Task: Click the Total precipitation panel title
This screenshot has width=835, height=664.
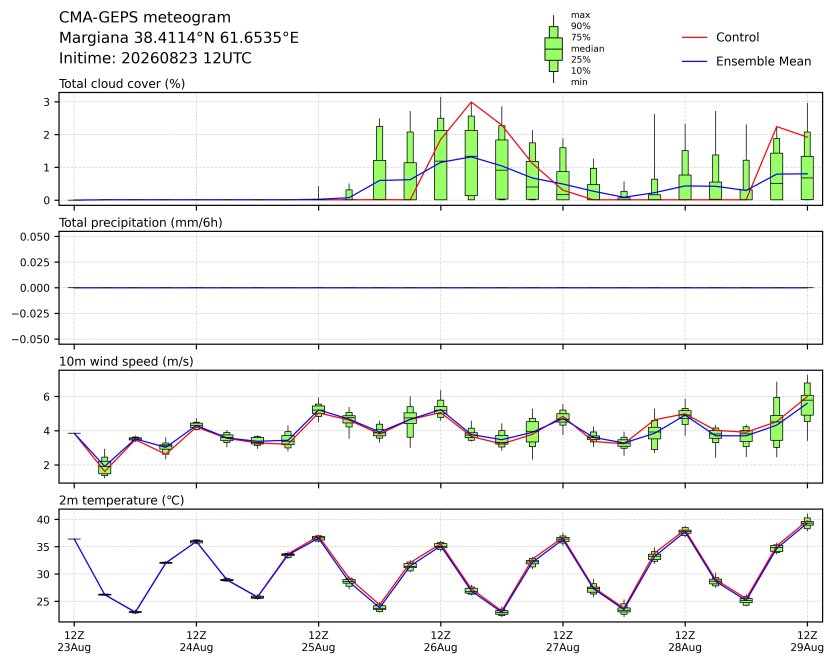Action: [x=141, y=223]
